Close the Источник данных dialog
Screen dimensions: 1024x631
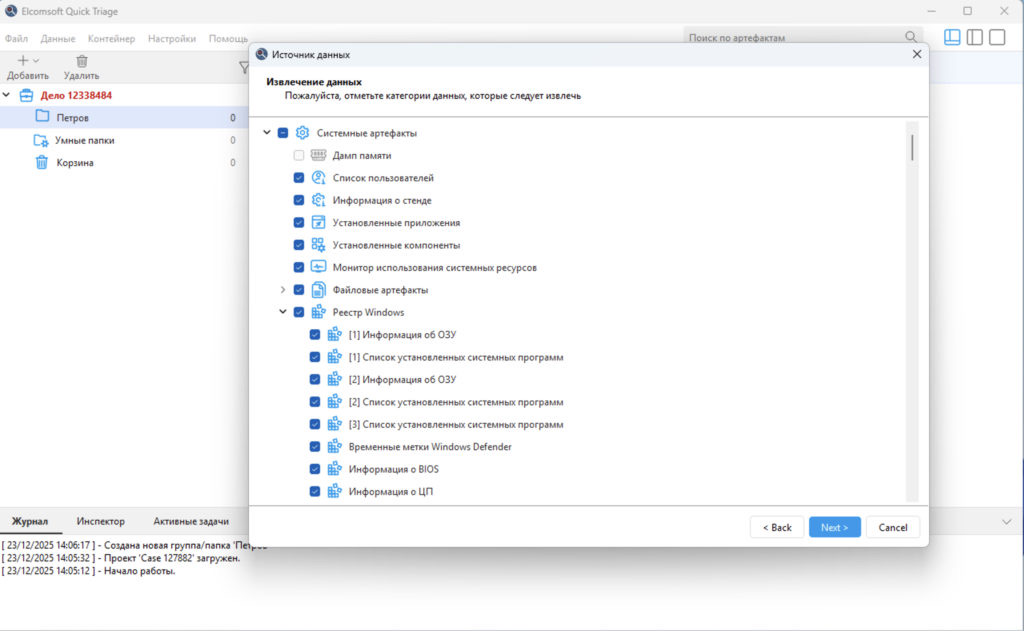pos(917,54)
